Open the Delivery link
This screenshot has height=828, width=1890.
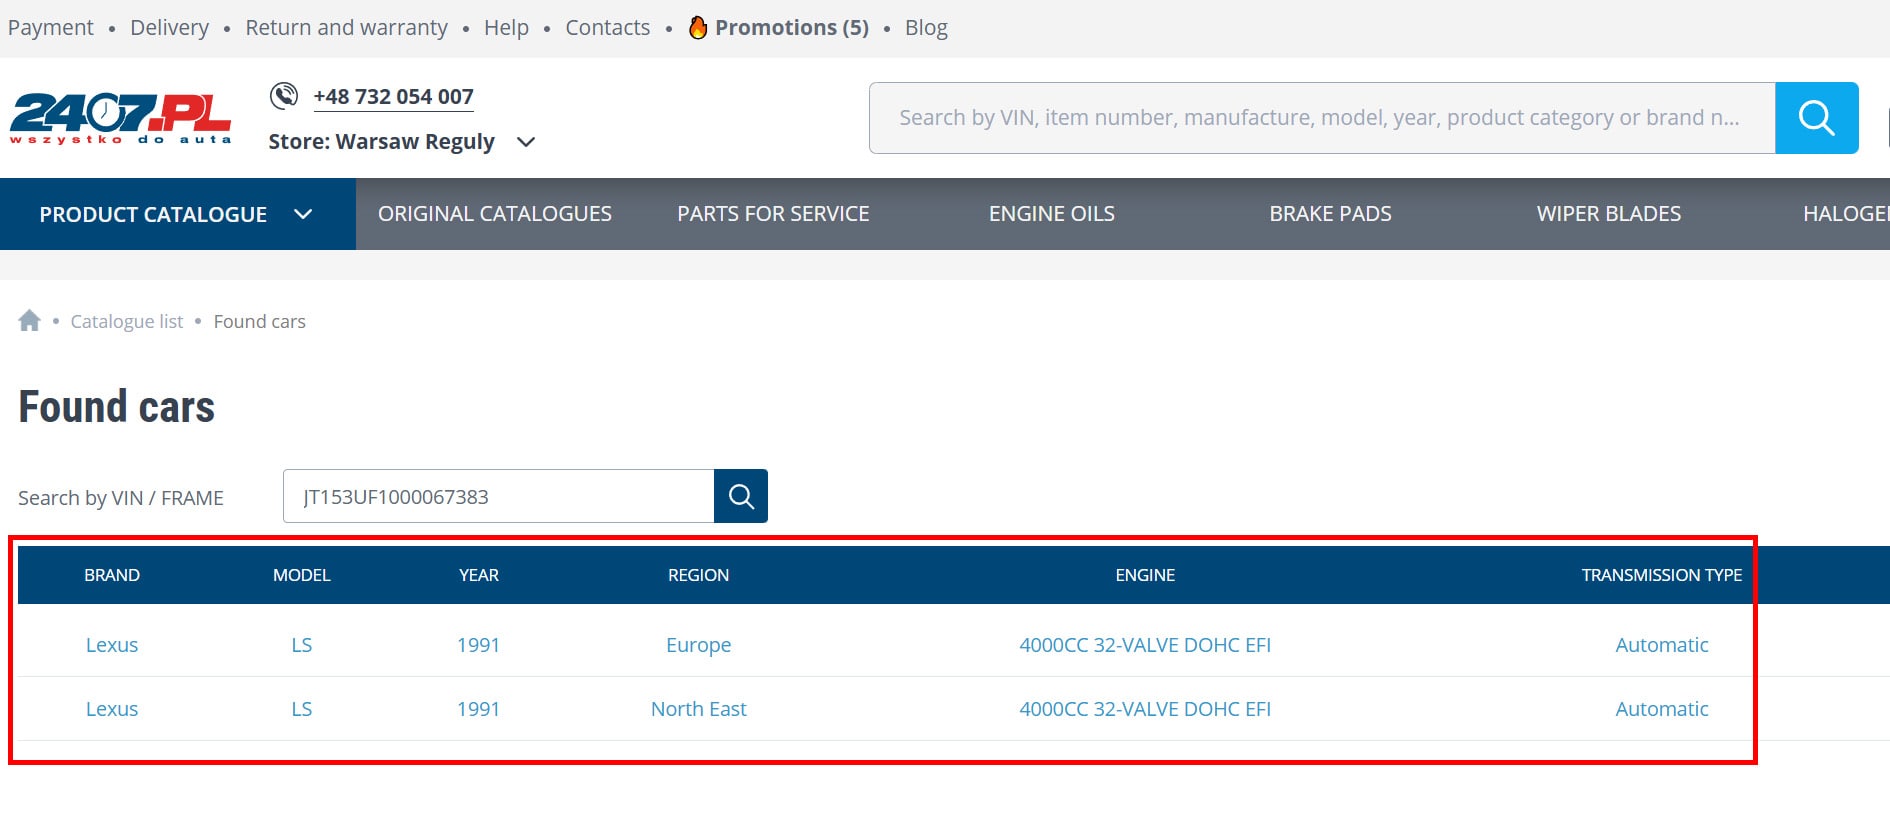[x=170, y=28]
